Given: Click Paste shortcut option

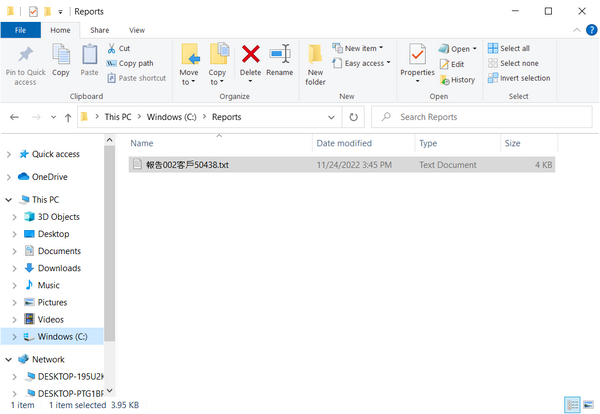Looking at the screenshot, I should tap(137, 78).
